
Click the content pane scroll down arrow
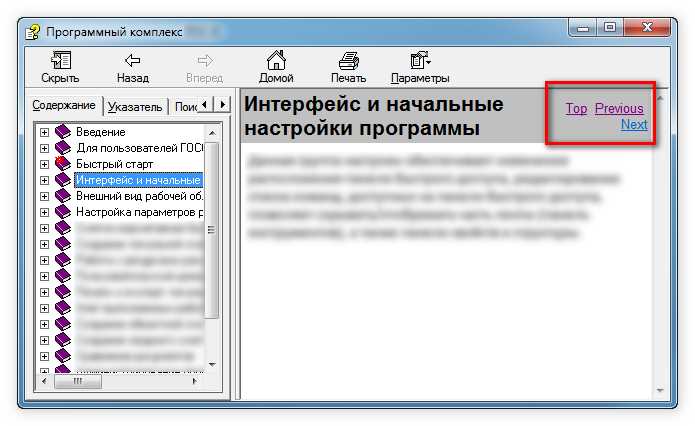[660, 391]
